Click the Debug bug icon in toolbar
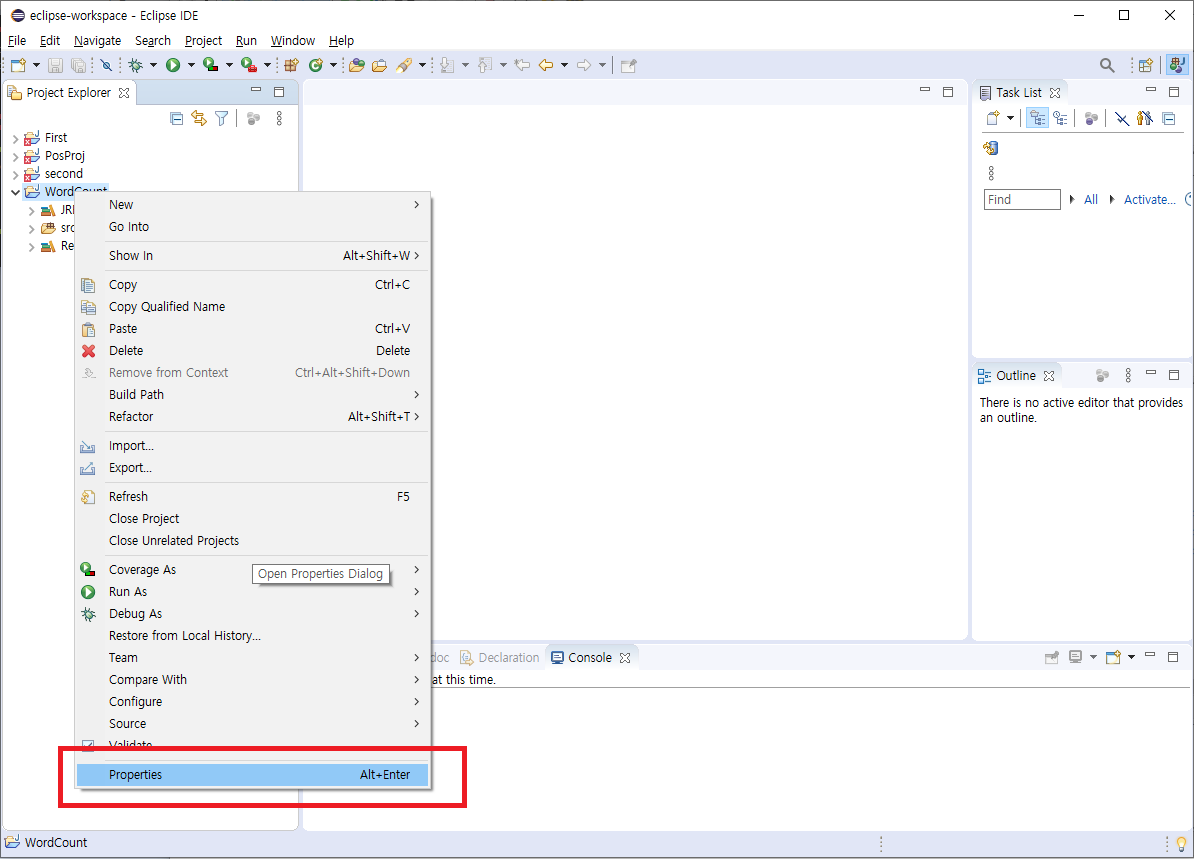Screen dimensions: 1194x859 pos(136,65)
